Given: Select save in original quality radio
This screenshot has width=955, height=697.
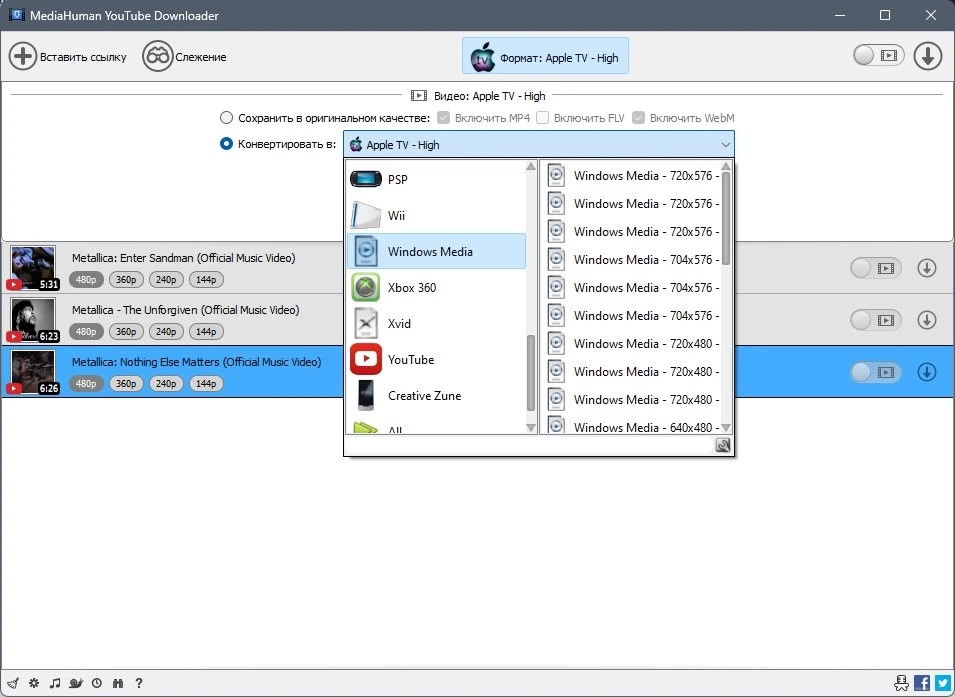Looking at the screenshot, I should [226, 118].
